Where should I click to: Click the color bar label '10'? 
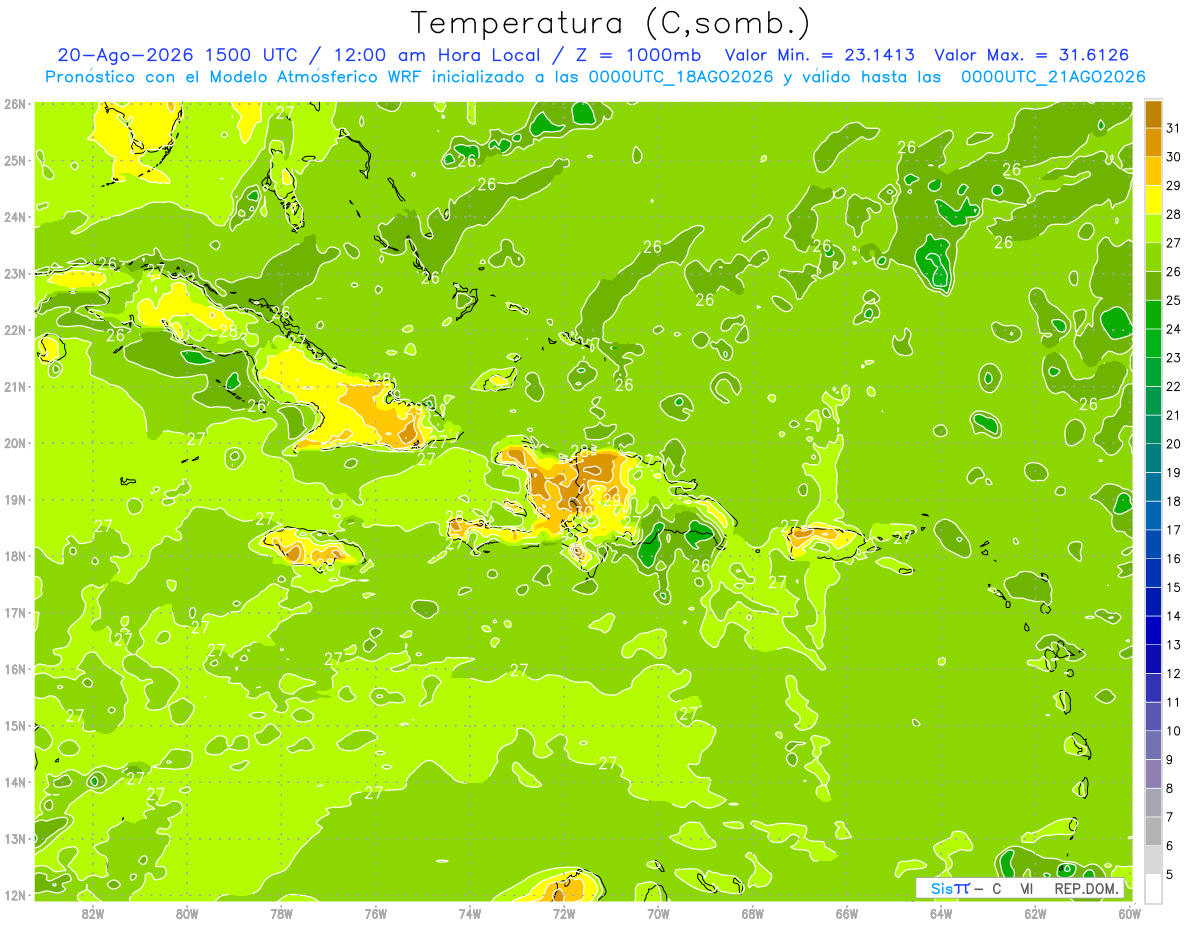pyautogui.click(x=1173, y=731)
